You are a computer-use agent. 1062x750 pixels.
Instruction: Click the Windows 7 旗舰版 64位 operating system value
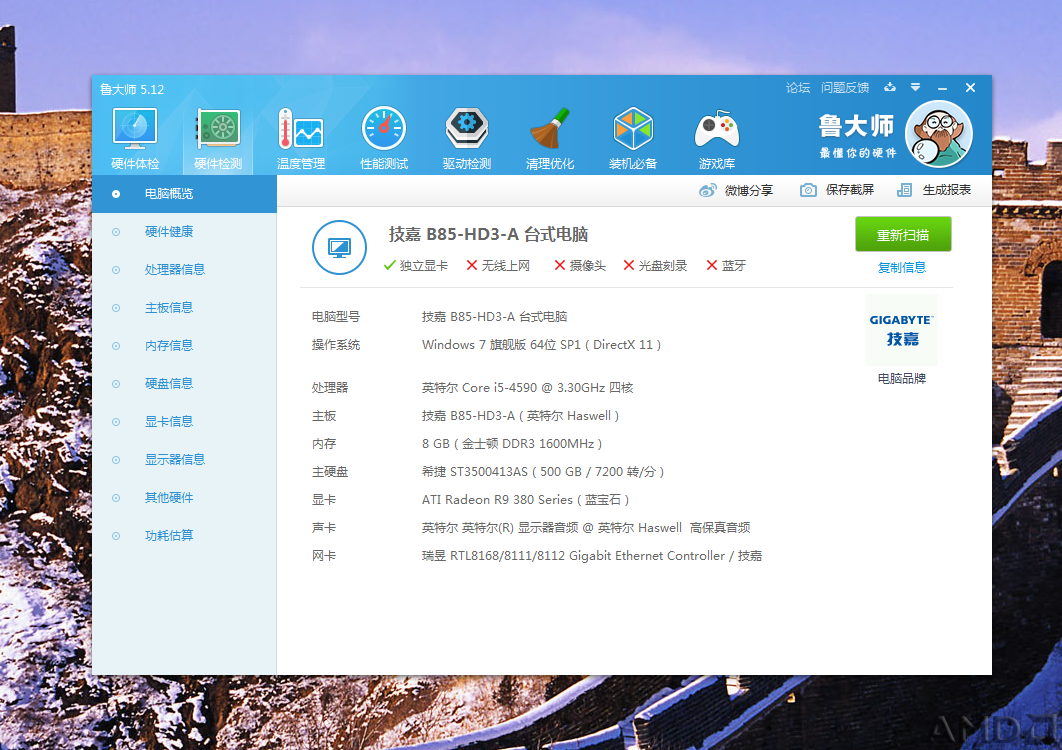[541, 345]
